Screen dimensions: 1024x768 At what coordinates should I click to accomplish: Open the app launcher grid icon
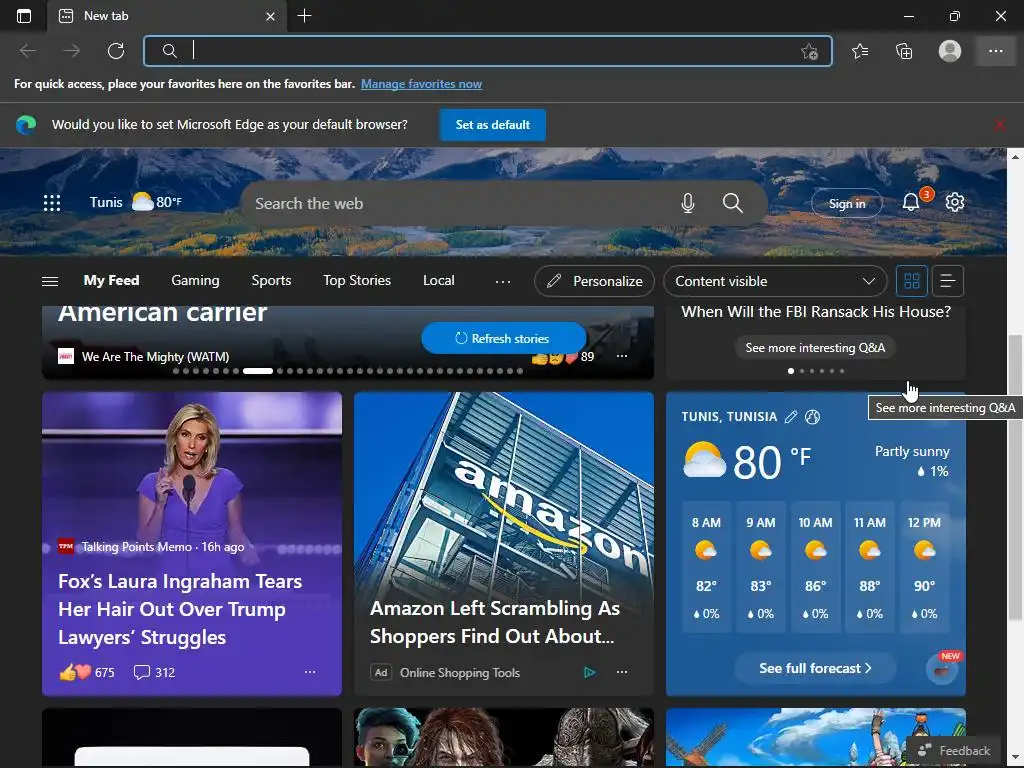(52, 203)
